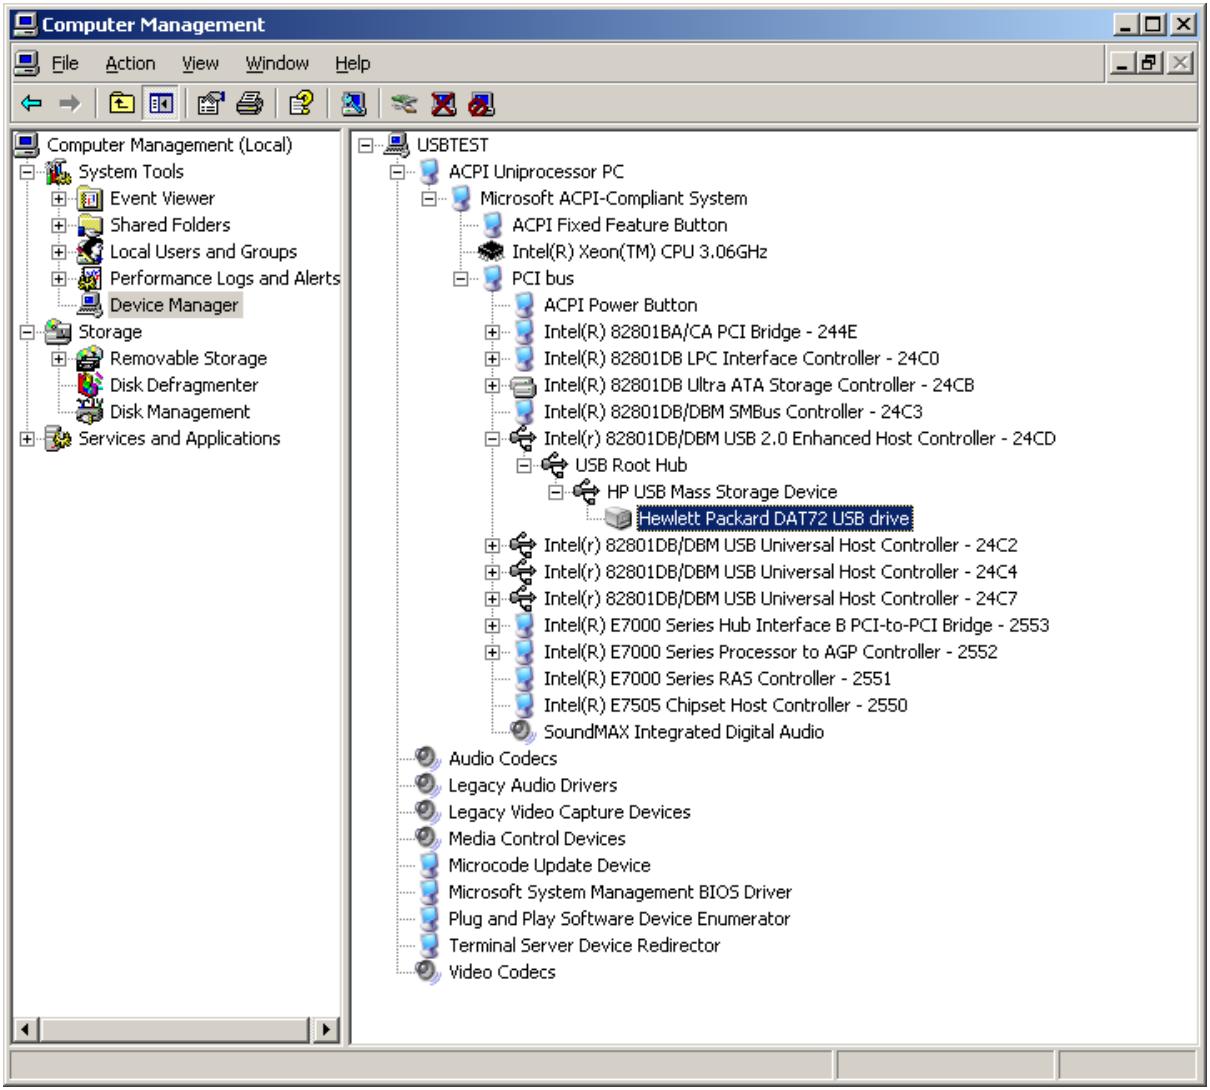Screen dimensions: 1210x1090
Task: Expand Ultra ATA Storage Controller - 24CB
Action: click(x=493, y=385)
